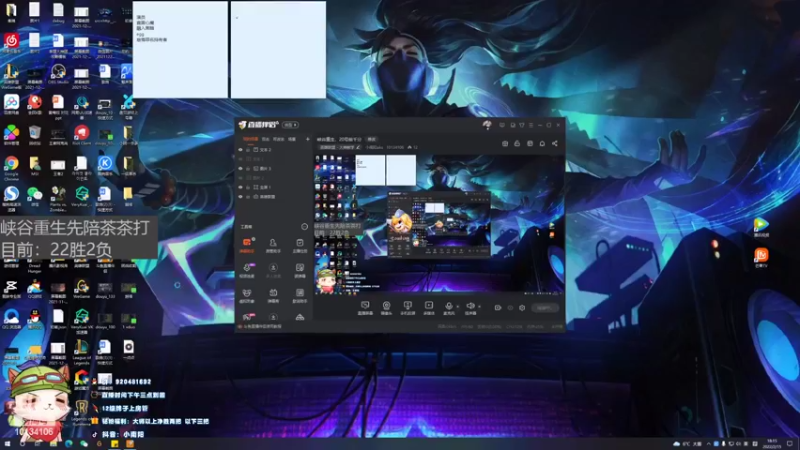Open Windows Start button
This screenshot has height=450, width=800.
pyautogui.click(x=7, y=444)
